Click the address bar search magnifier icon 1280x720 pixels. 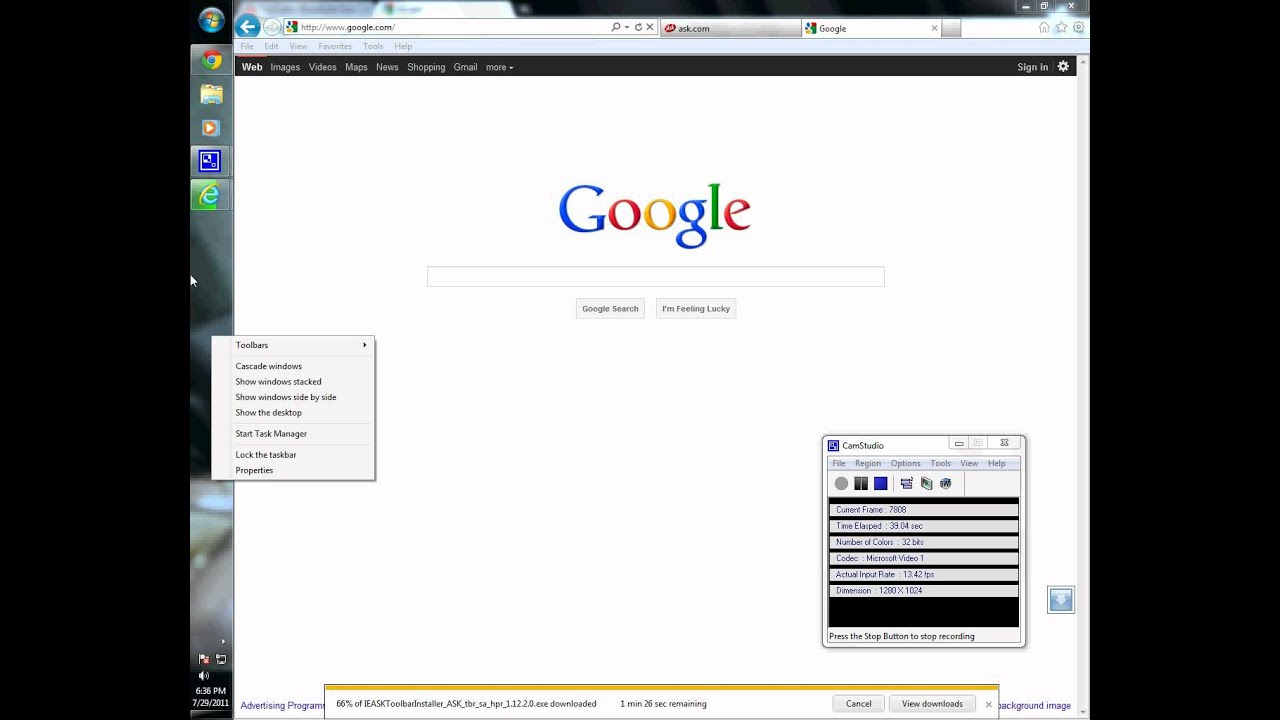coord(615,27)
